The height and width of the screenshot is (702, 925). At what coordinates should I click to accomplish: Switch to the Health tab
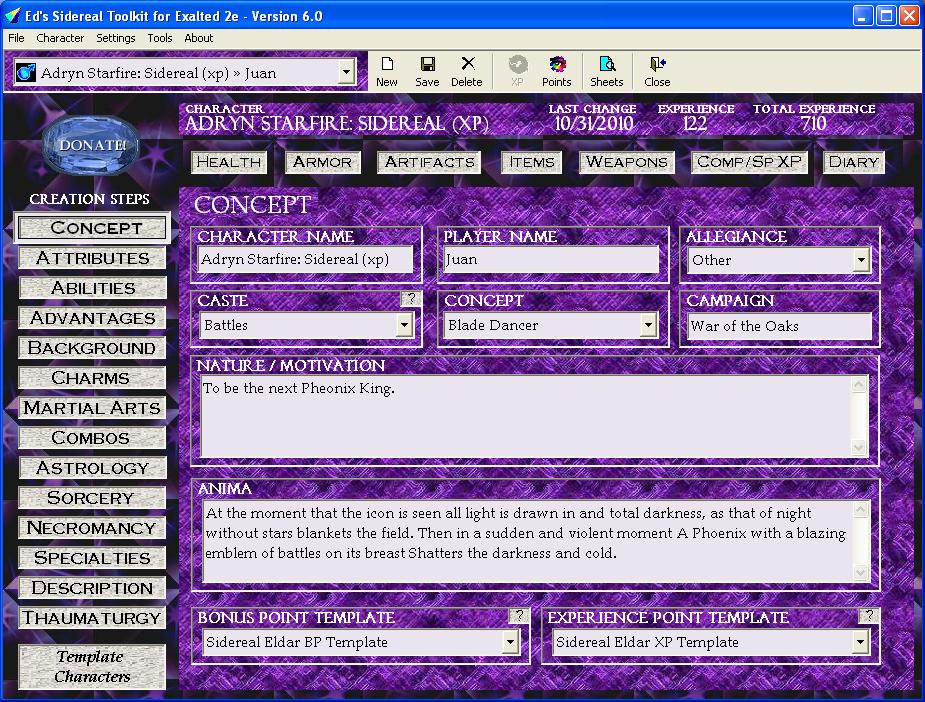(x=229, y=162)
